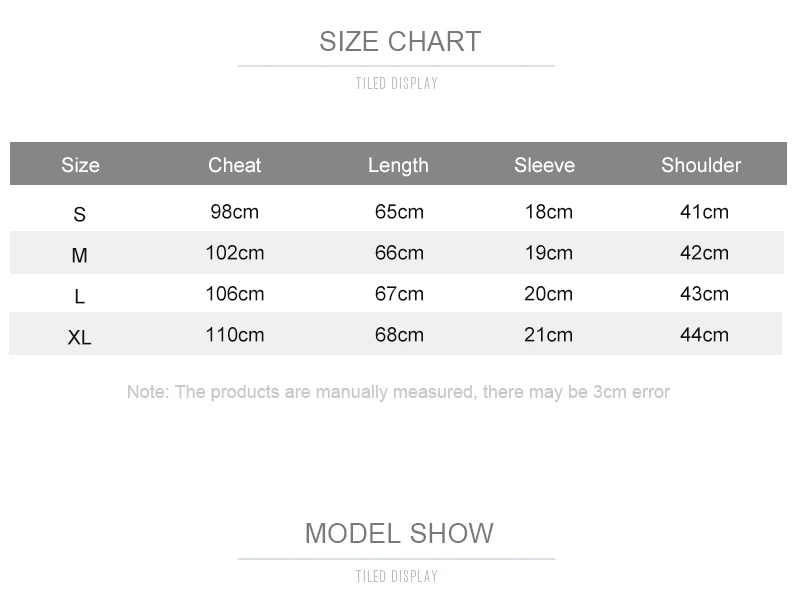Click the 98cm chest value
Screen dimensions: 800x604
point(235,212)
